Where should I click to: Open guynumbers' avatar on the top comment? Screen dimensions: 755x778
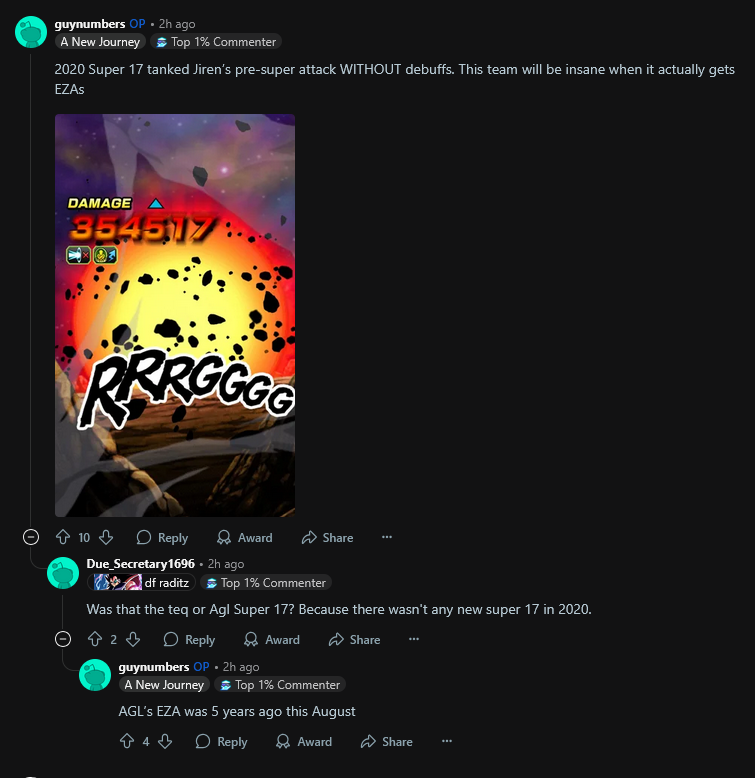[31, 32]
